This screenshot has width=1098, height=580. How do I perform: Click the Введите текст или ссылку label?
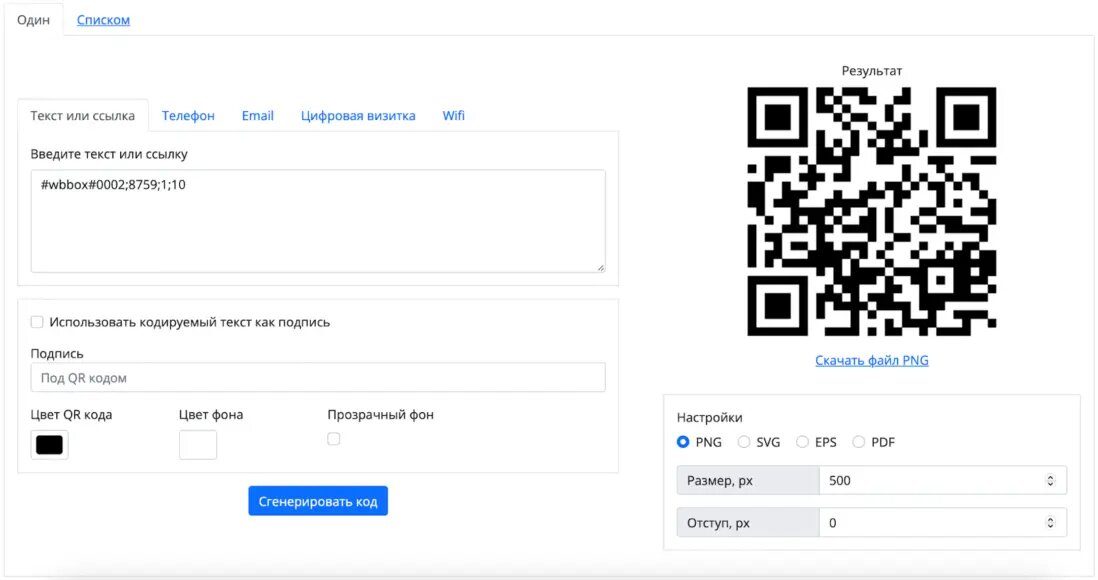pos(109,154)
